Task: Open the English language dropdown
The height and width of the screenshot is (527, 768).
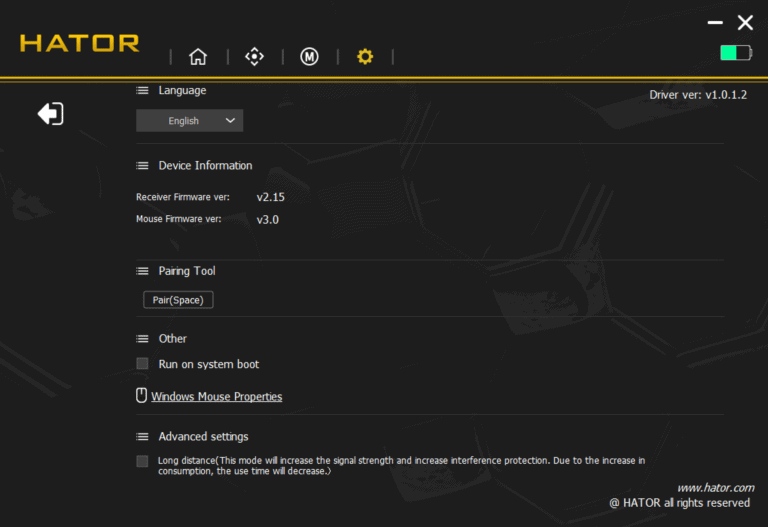Action: coord(190,120)
